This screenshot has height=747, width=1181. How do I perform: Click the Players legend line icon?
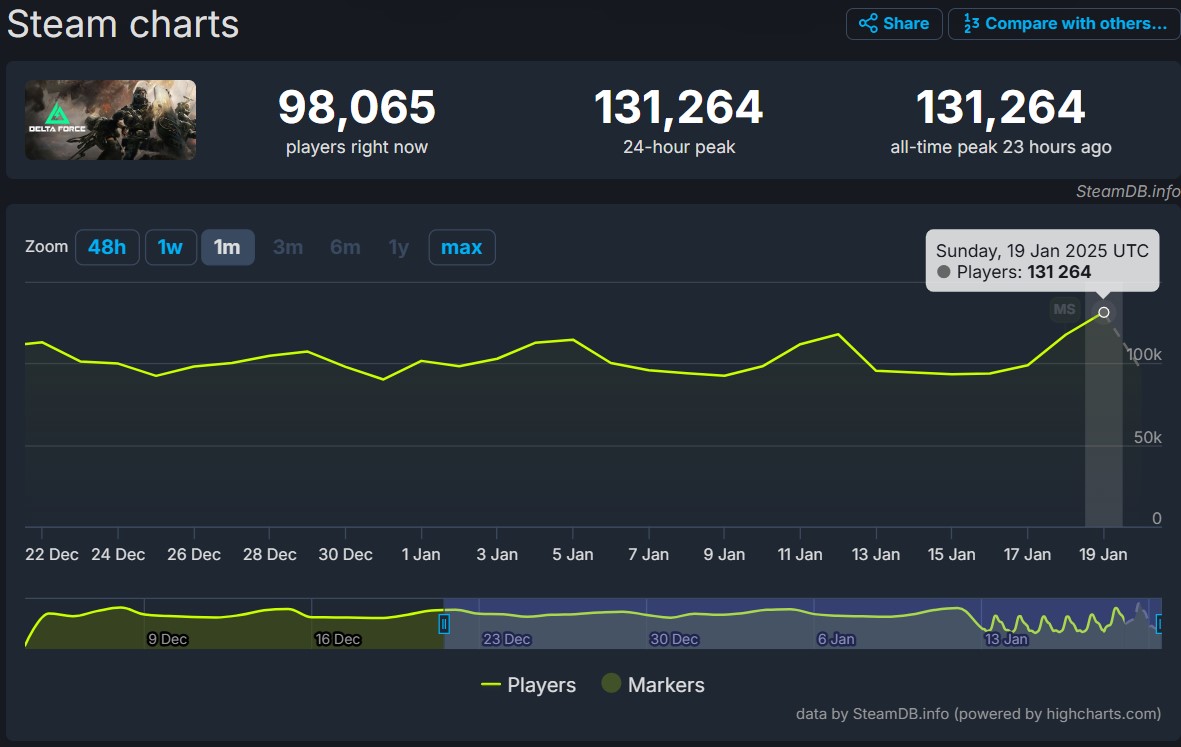pyautogui.click(x=490, y=684)
